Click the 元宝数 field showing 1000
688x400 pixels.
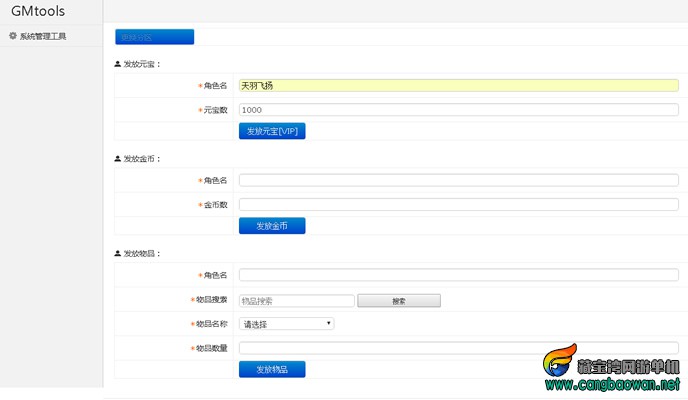tap(459, 110)
